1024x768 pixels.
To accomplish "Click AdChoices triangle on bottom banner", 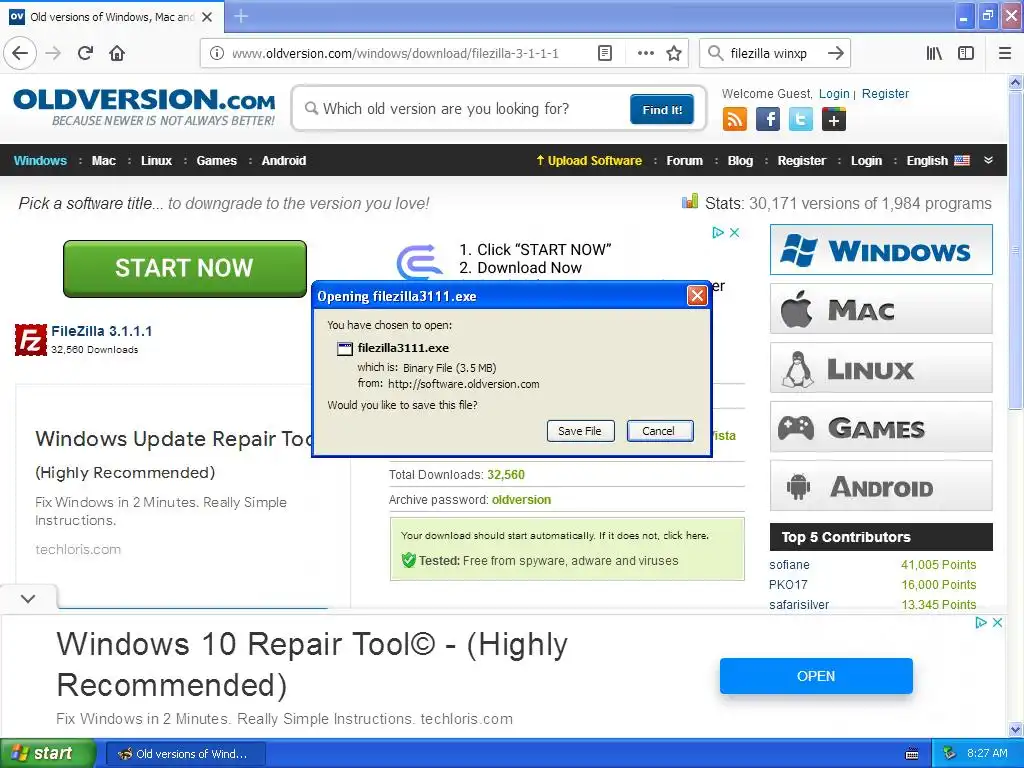I will 981,622.
